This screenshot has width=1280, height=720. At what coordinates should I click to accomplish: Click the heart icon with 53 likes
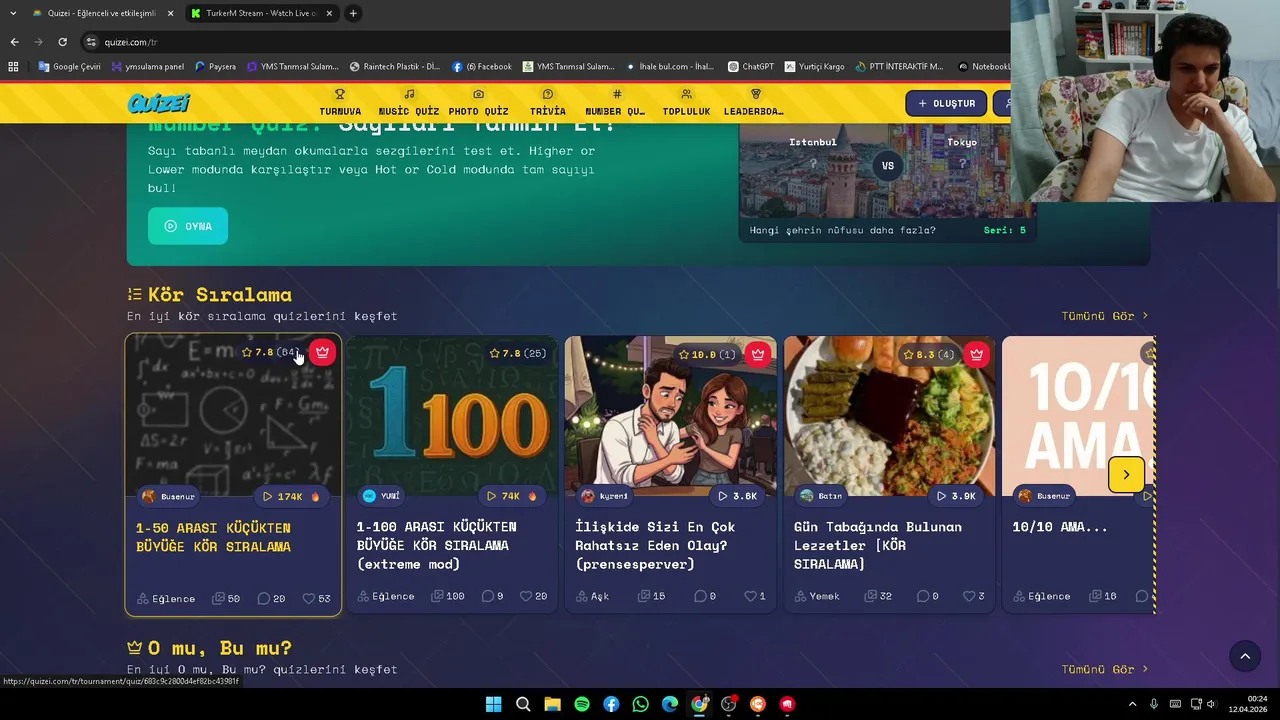(308, 598)
